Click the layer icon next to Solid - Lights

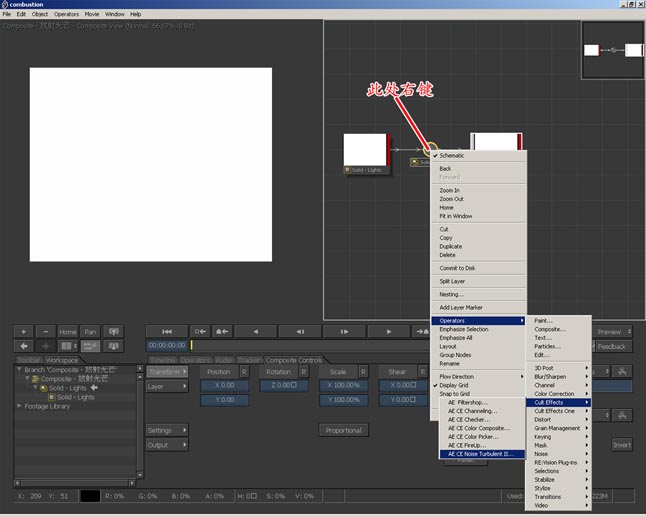point(44,388)
